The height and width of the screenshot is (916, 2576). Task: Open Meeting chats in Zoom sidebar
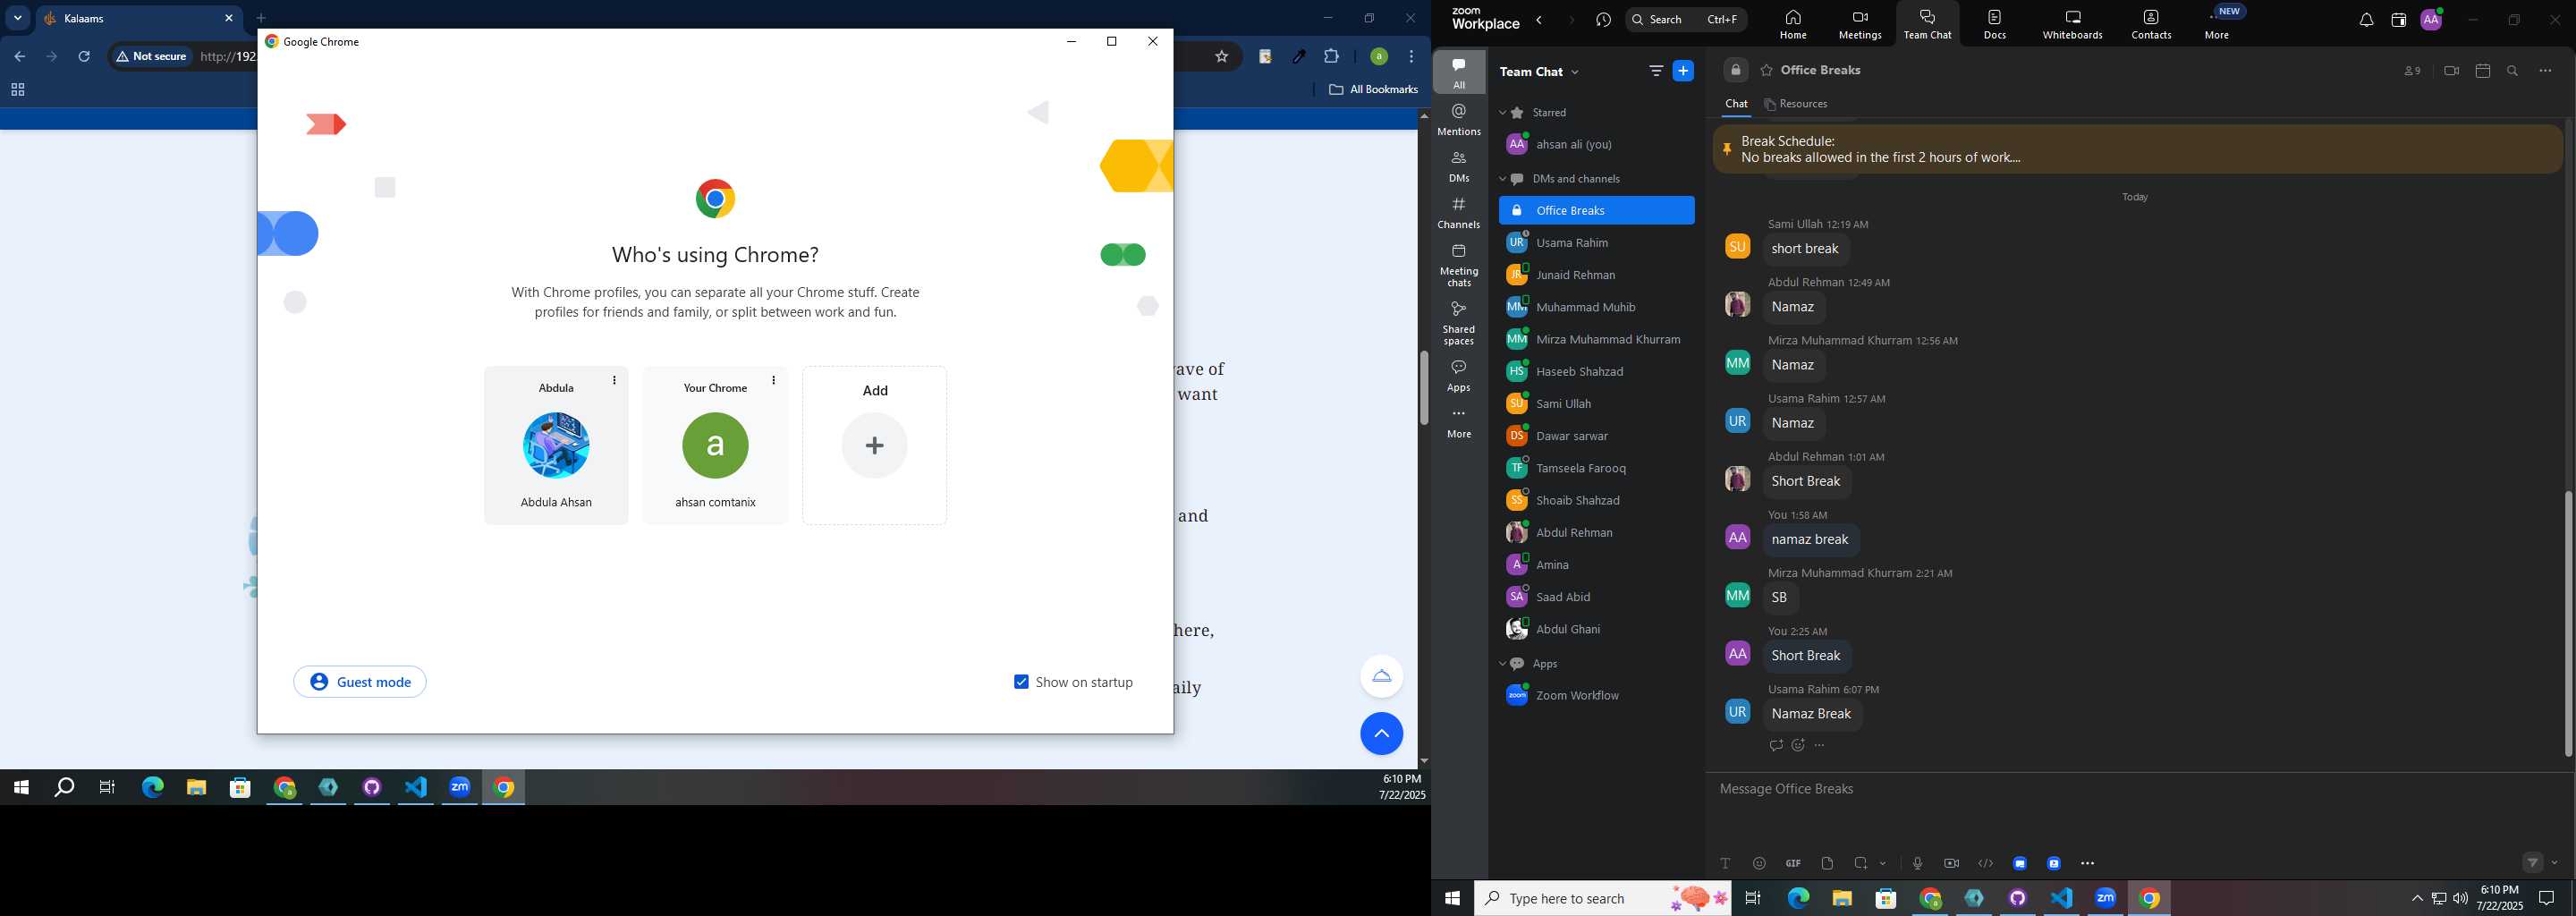1459,265
